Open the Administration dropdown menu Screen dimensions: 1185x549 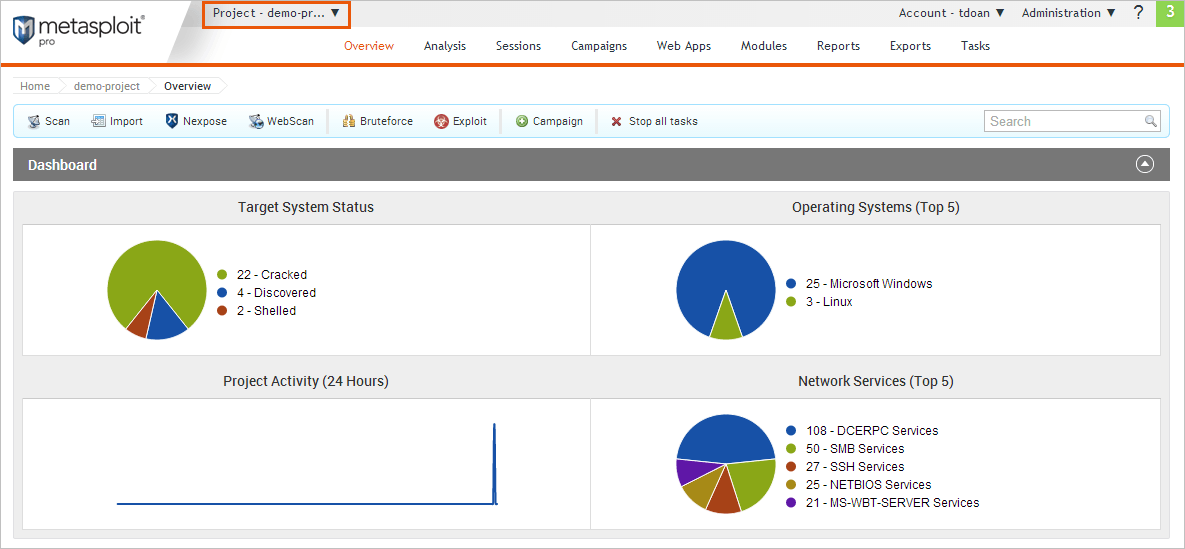(x=1068, y=13)
